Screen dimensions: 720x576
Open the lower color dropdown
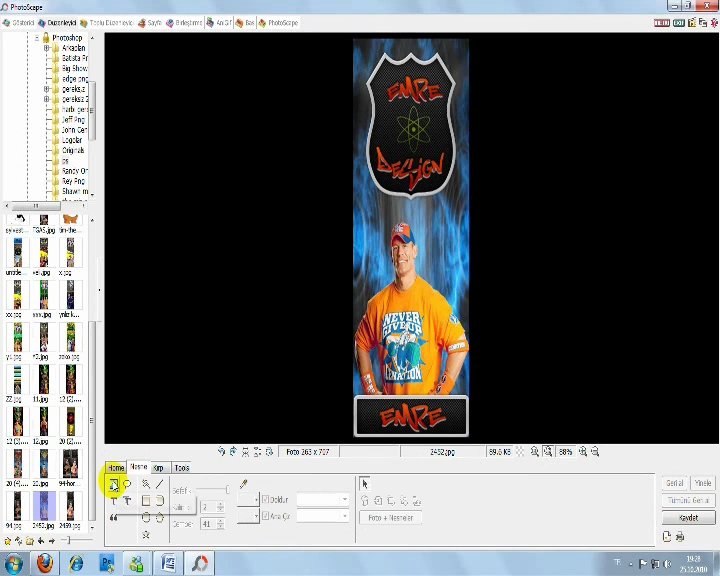coord(248,516)
